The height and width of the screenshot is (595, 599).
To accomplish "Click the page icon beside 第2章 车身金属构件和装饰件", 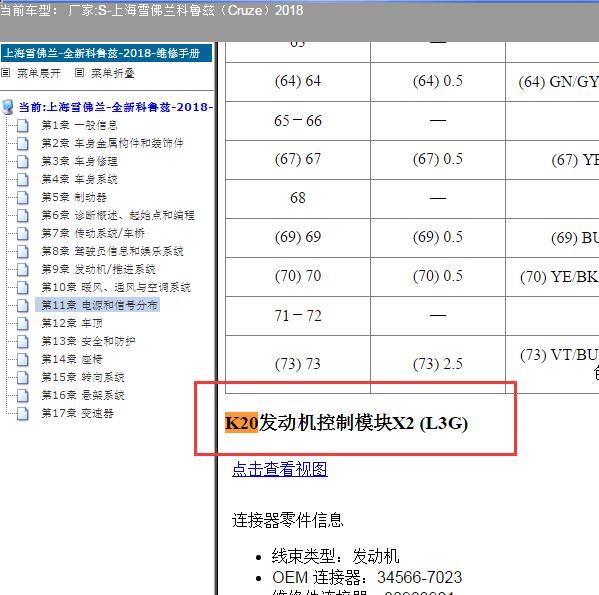I will point(23,143).
